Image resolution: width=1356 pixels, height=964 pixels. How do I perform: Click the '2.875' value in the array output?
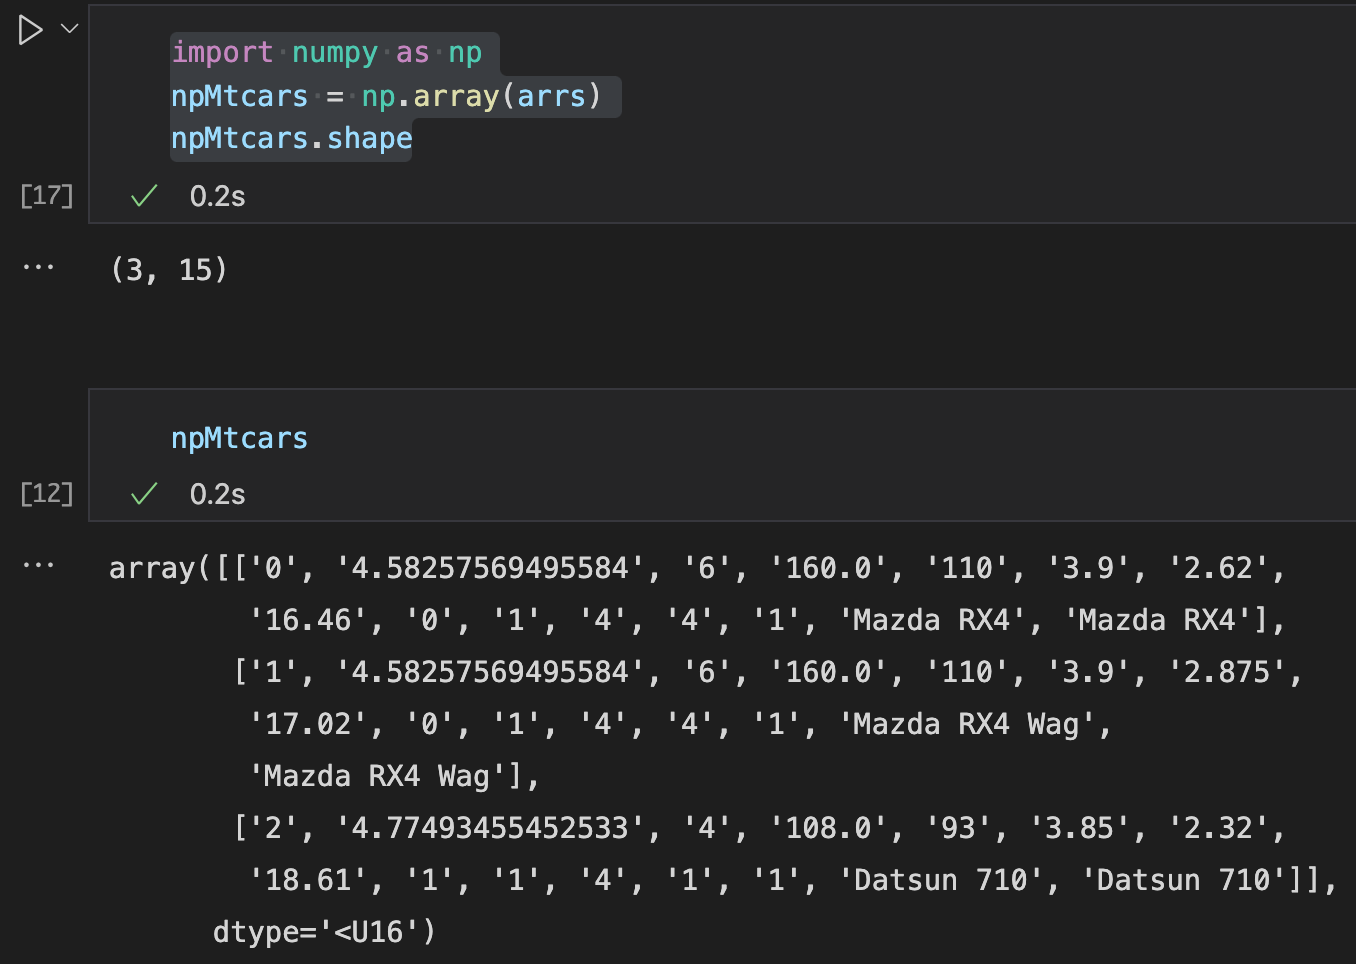tap(1227, 672)
